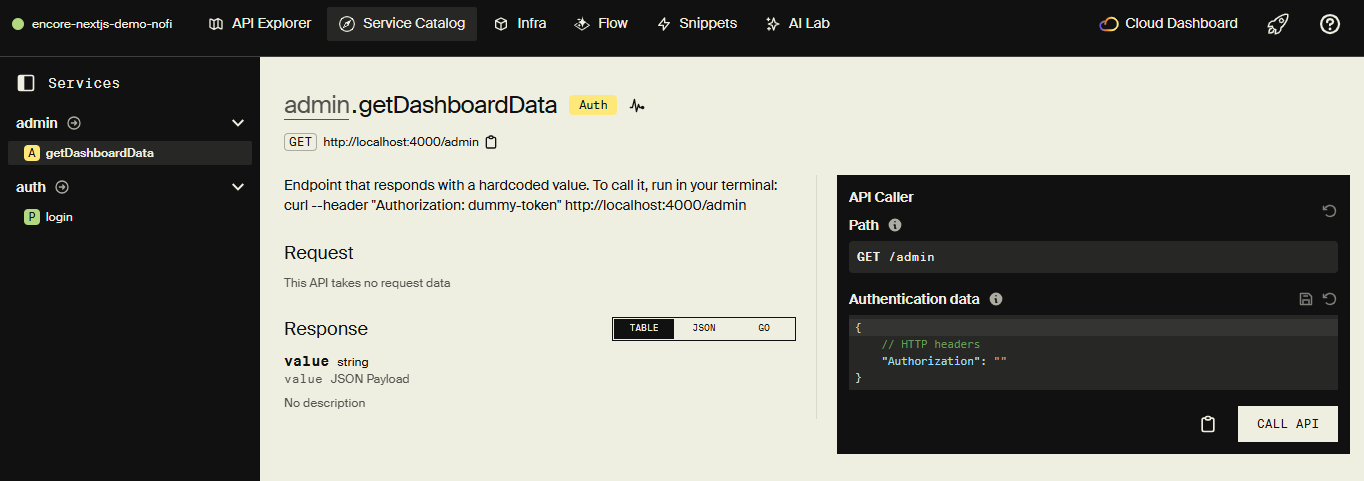This screenshot has height=481, width=1364.
Task: Switch to the Infra tab
Action: pyautogui.click(x=520, y=23)
